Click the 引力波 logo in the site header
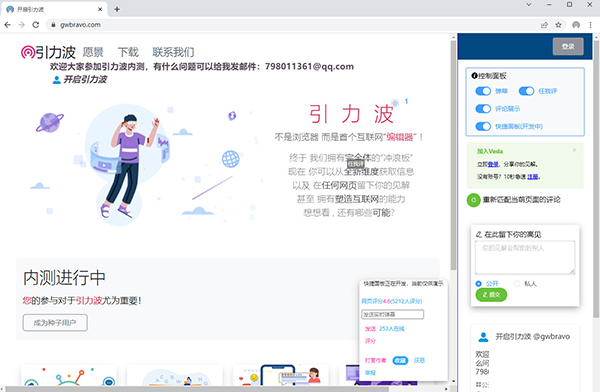Screen dimensions: 600x392 pos(48,52)
